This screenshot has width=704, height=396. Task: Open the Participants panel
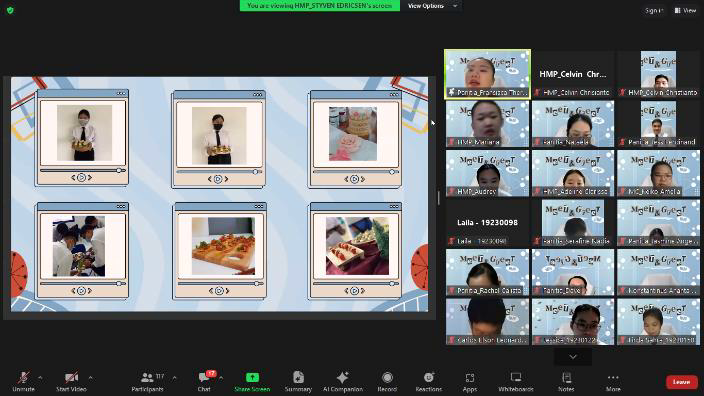coord(148,382)
